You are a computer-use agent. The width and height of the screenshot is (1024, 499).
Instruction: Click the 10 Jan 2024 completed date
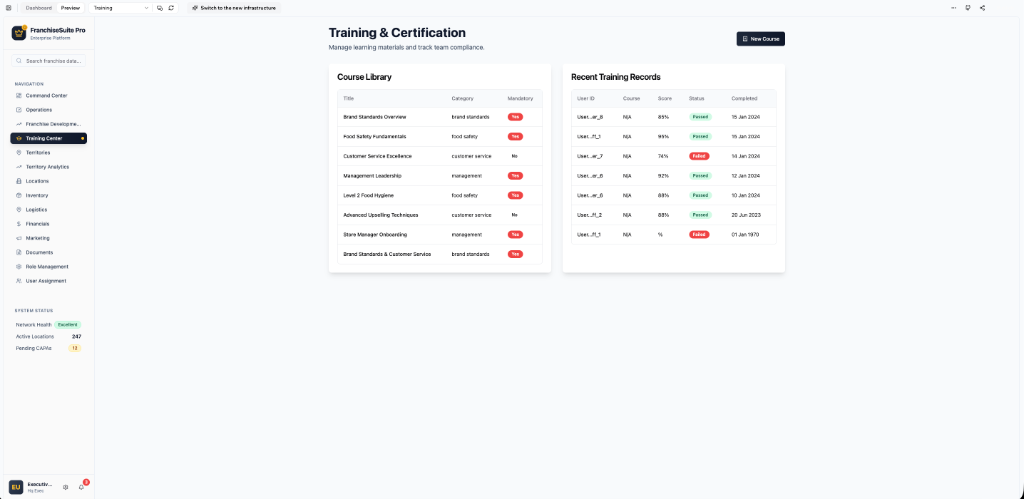click(745, 195)
